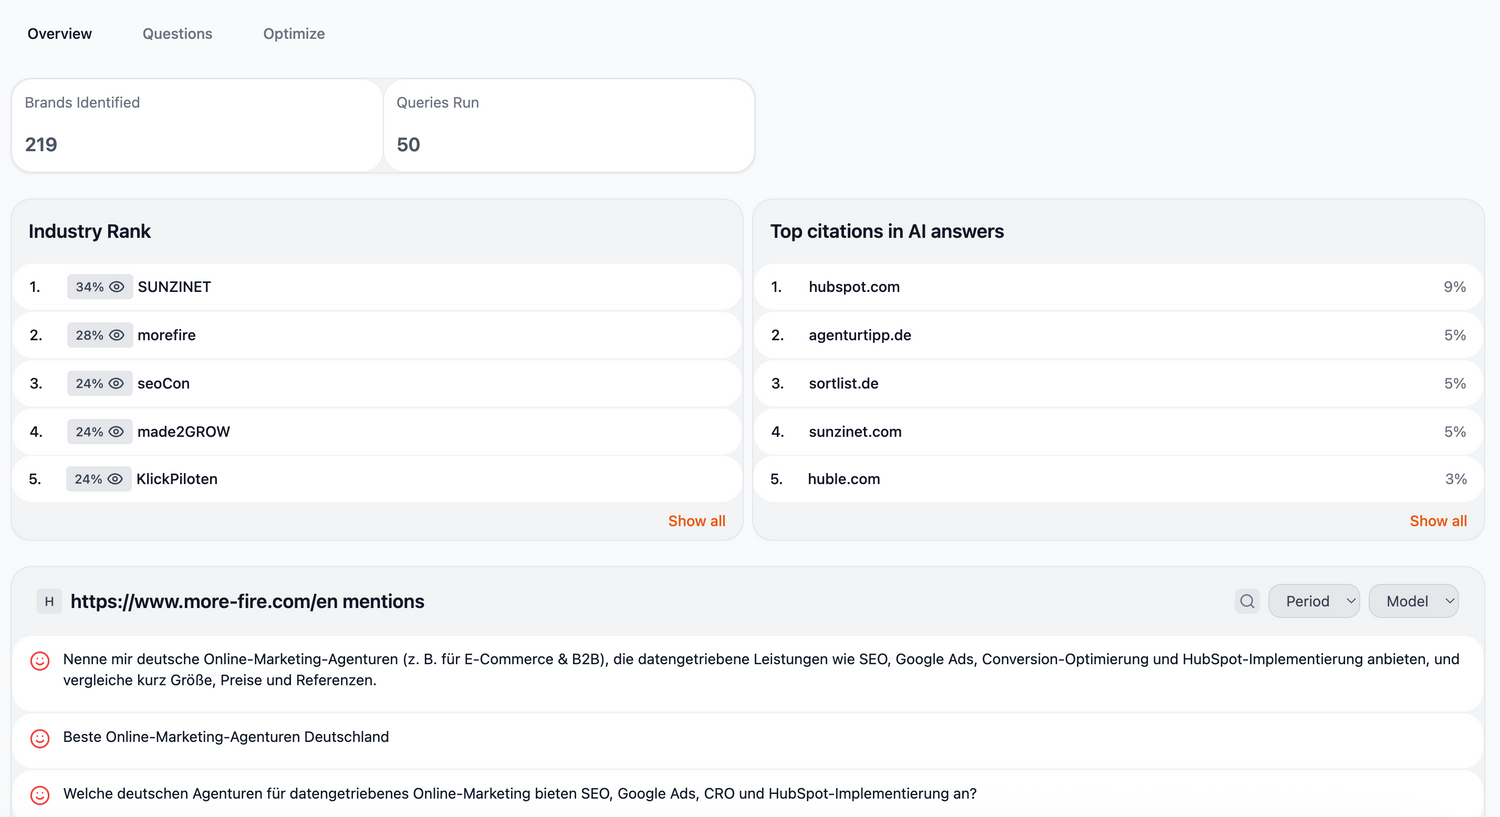Viewport: 1500px width, 817px height.
Task: Click the search magnifier icon in mentions
Action: 1247,601
